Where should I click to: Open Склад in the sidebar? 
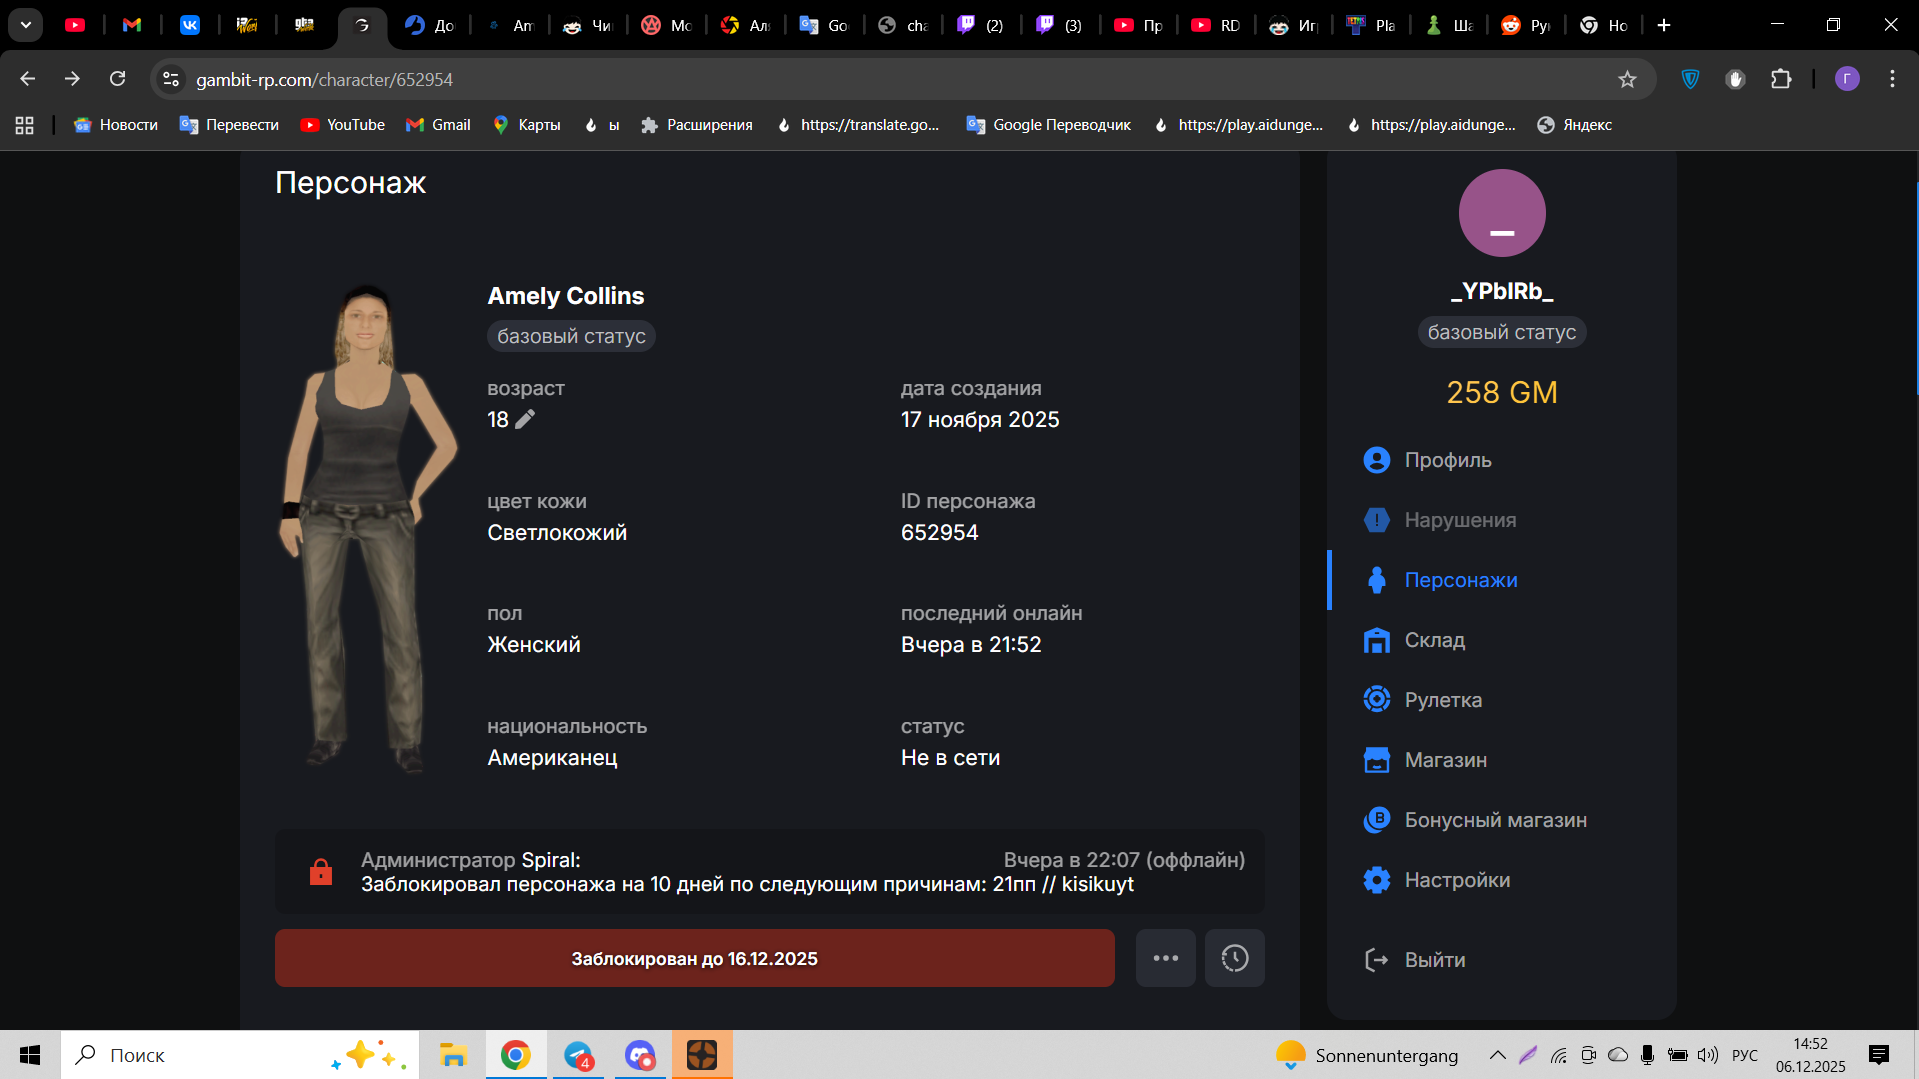point(1434,640)
